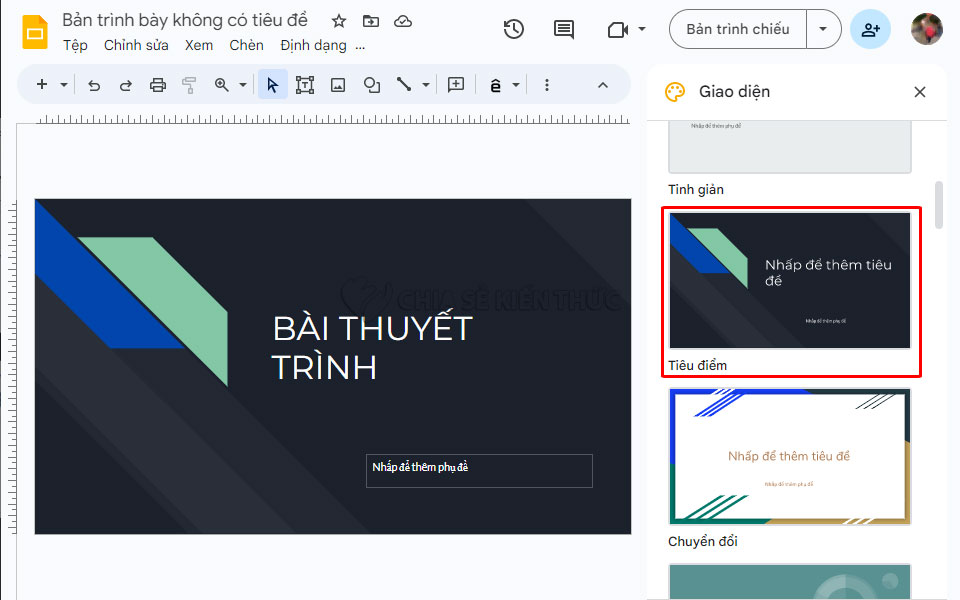Image resolution: width=960 pixels, height=600 pixels.
Task: Click the input tools ê icon
Action: click(495, 85)
